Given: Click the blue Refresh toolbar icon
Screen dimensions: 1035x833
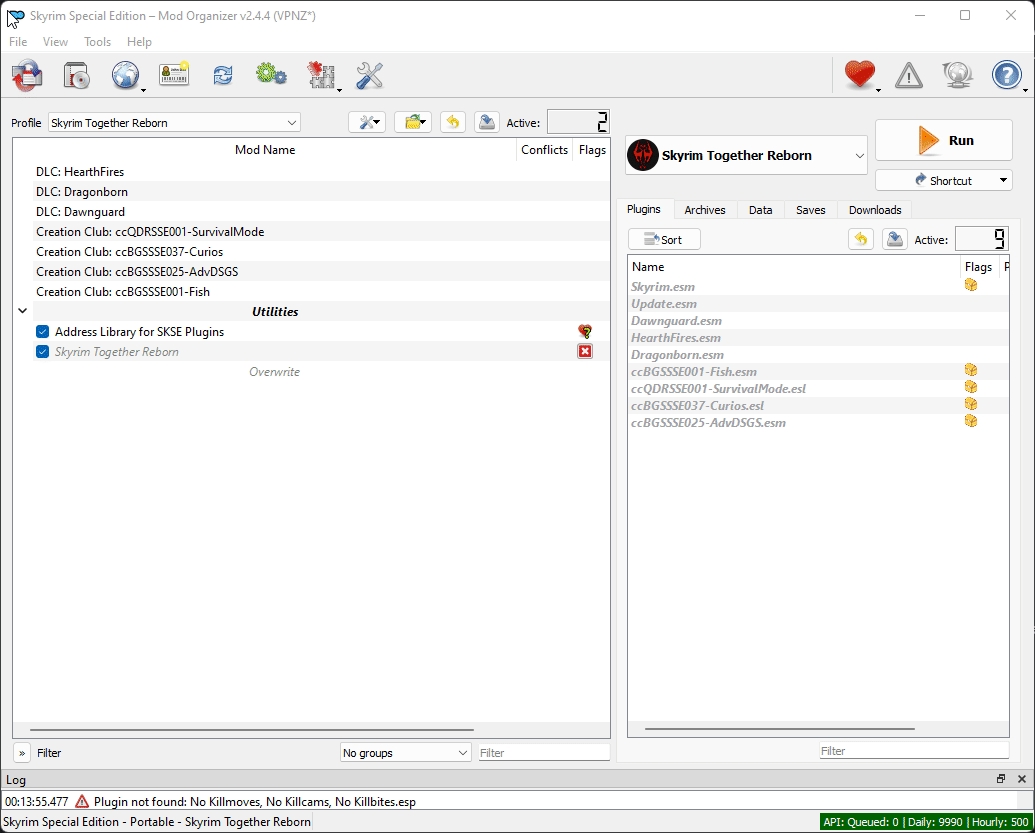Looking at the screenshot, I should click(x=222, y=76).
